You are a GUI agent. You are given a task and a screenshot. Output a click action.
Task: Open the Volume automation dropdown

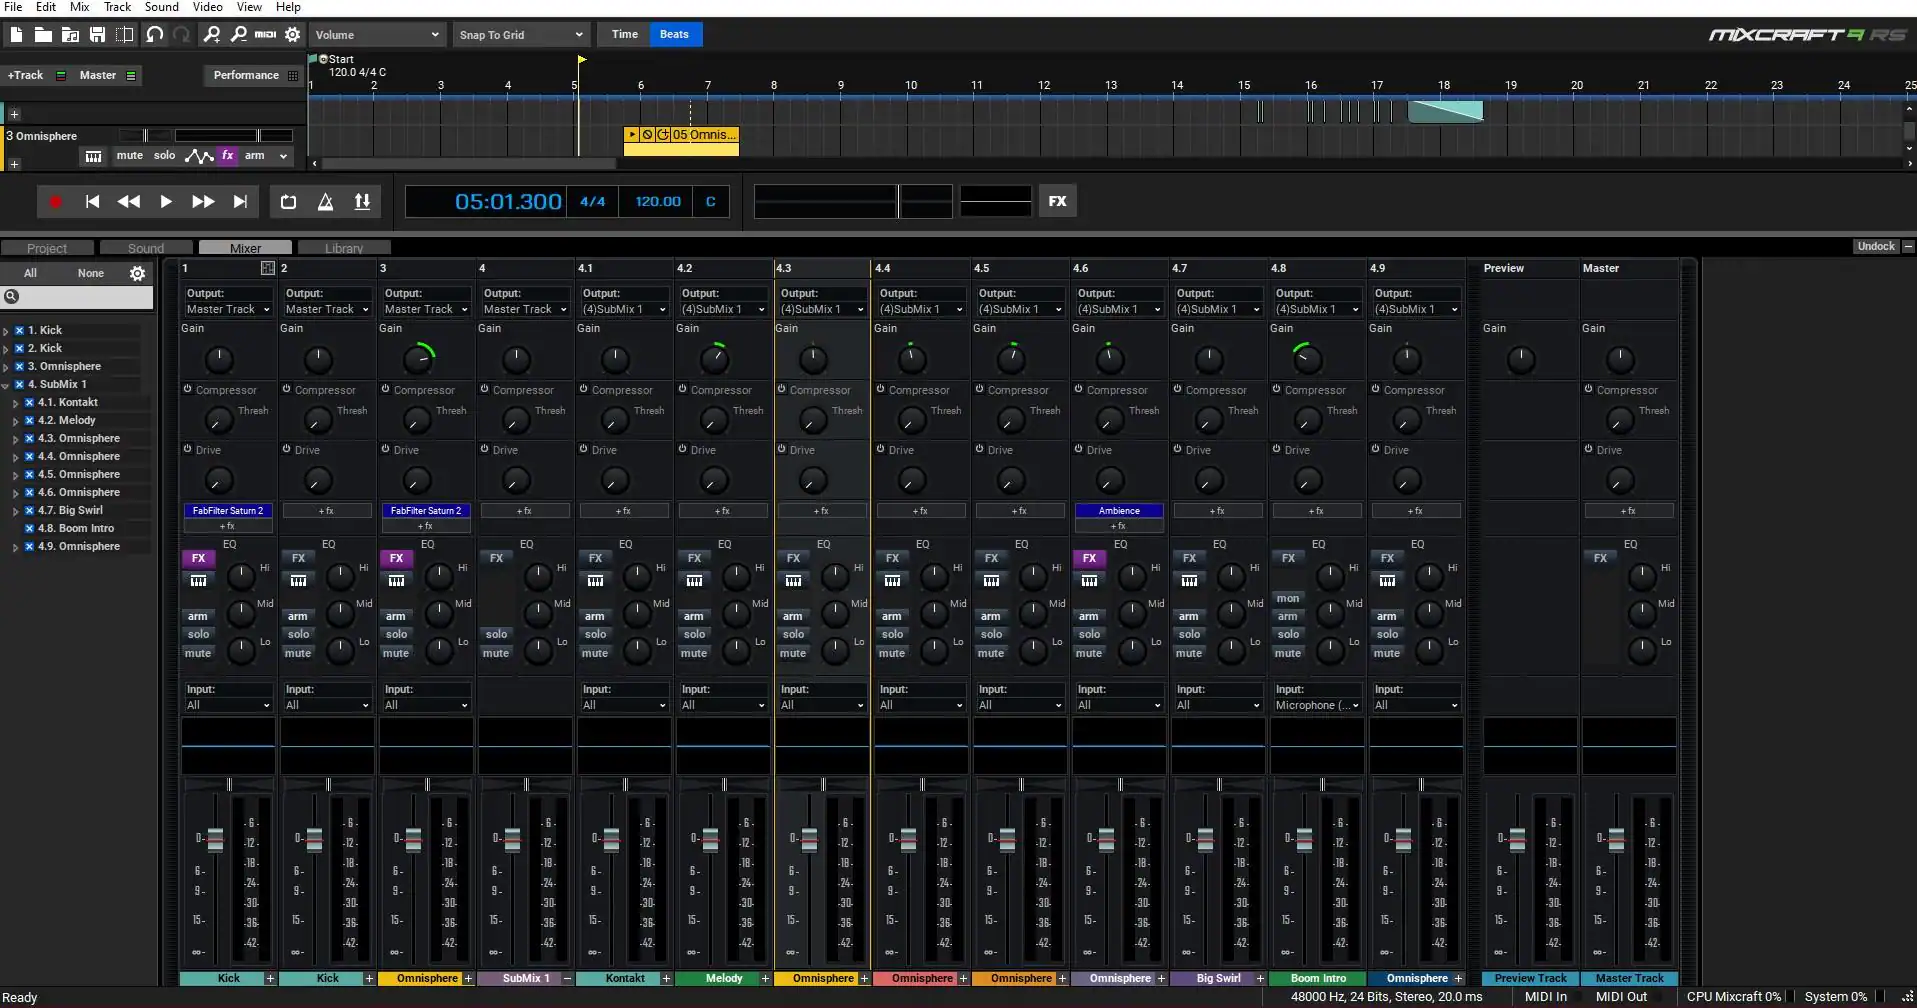click(x=376, y=35)
